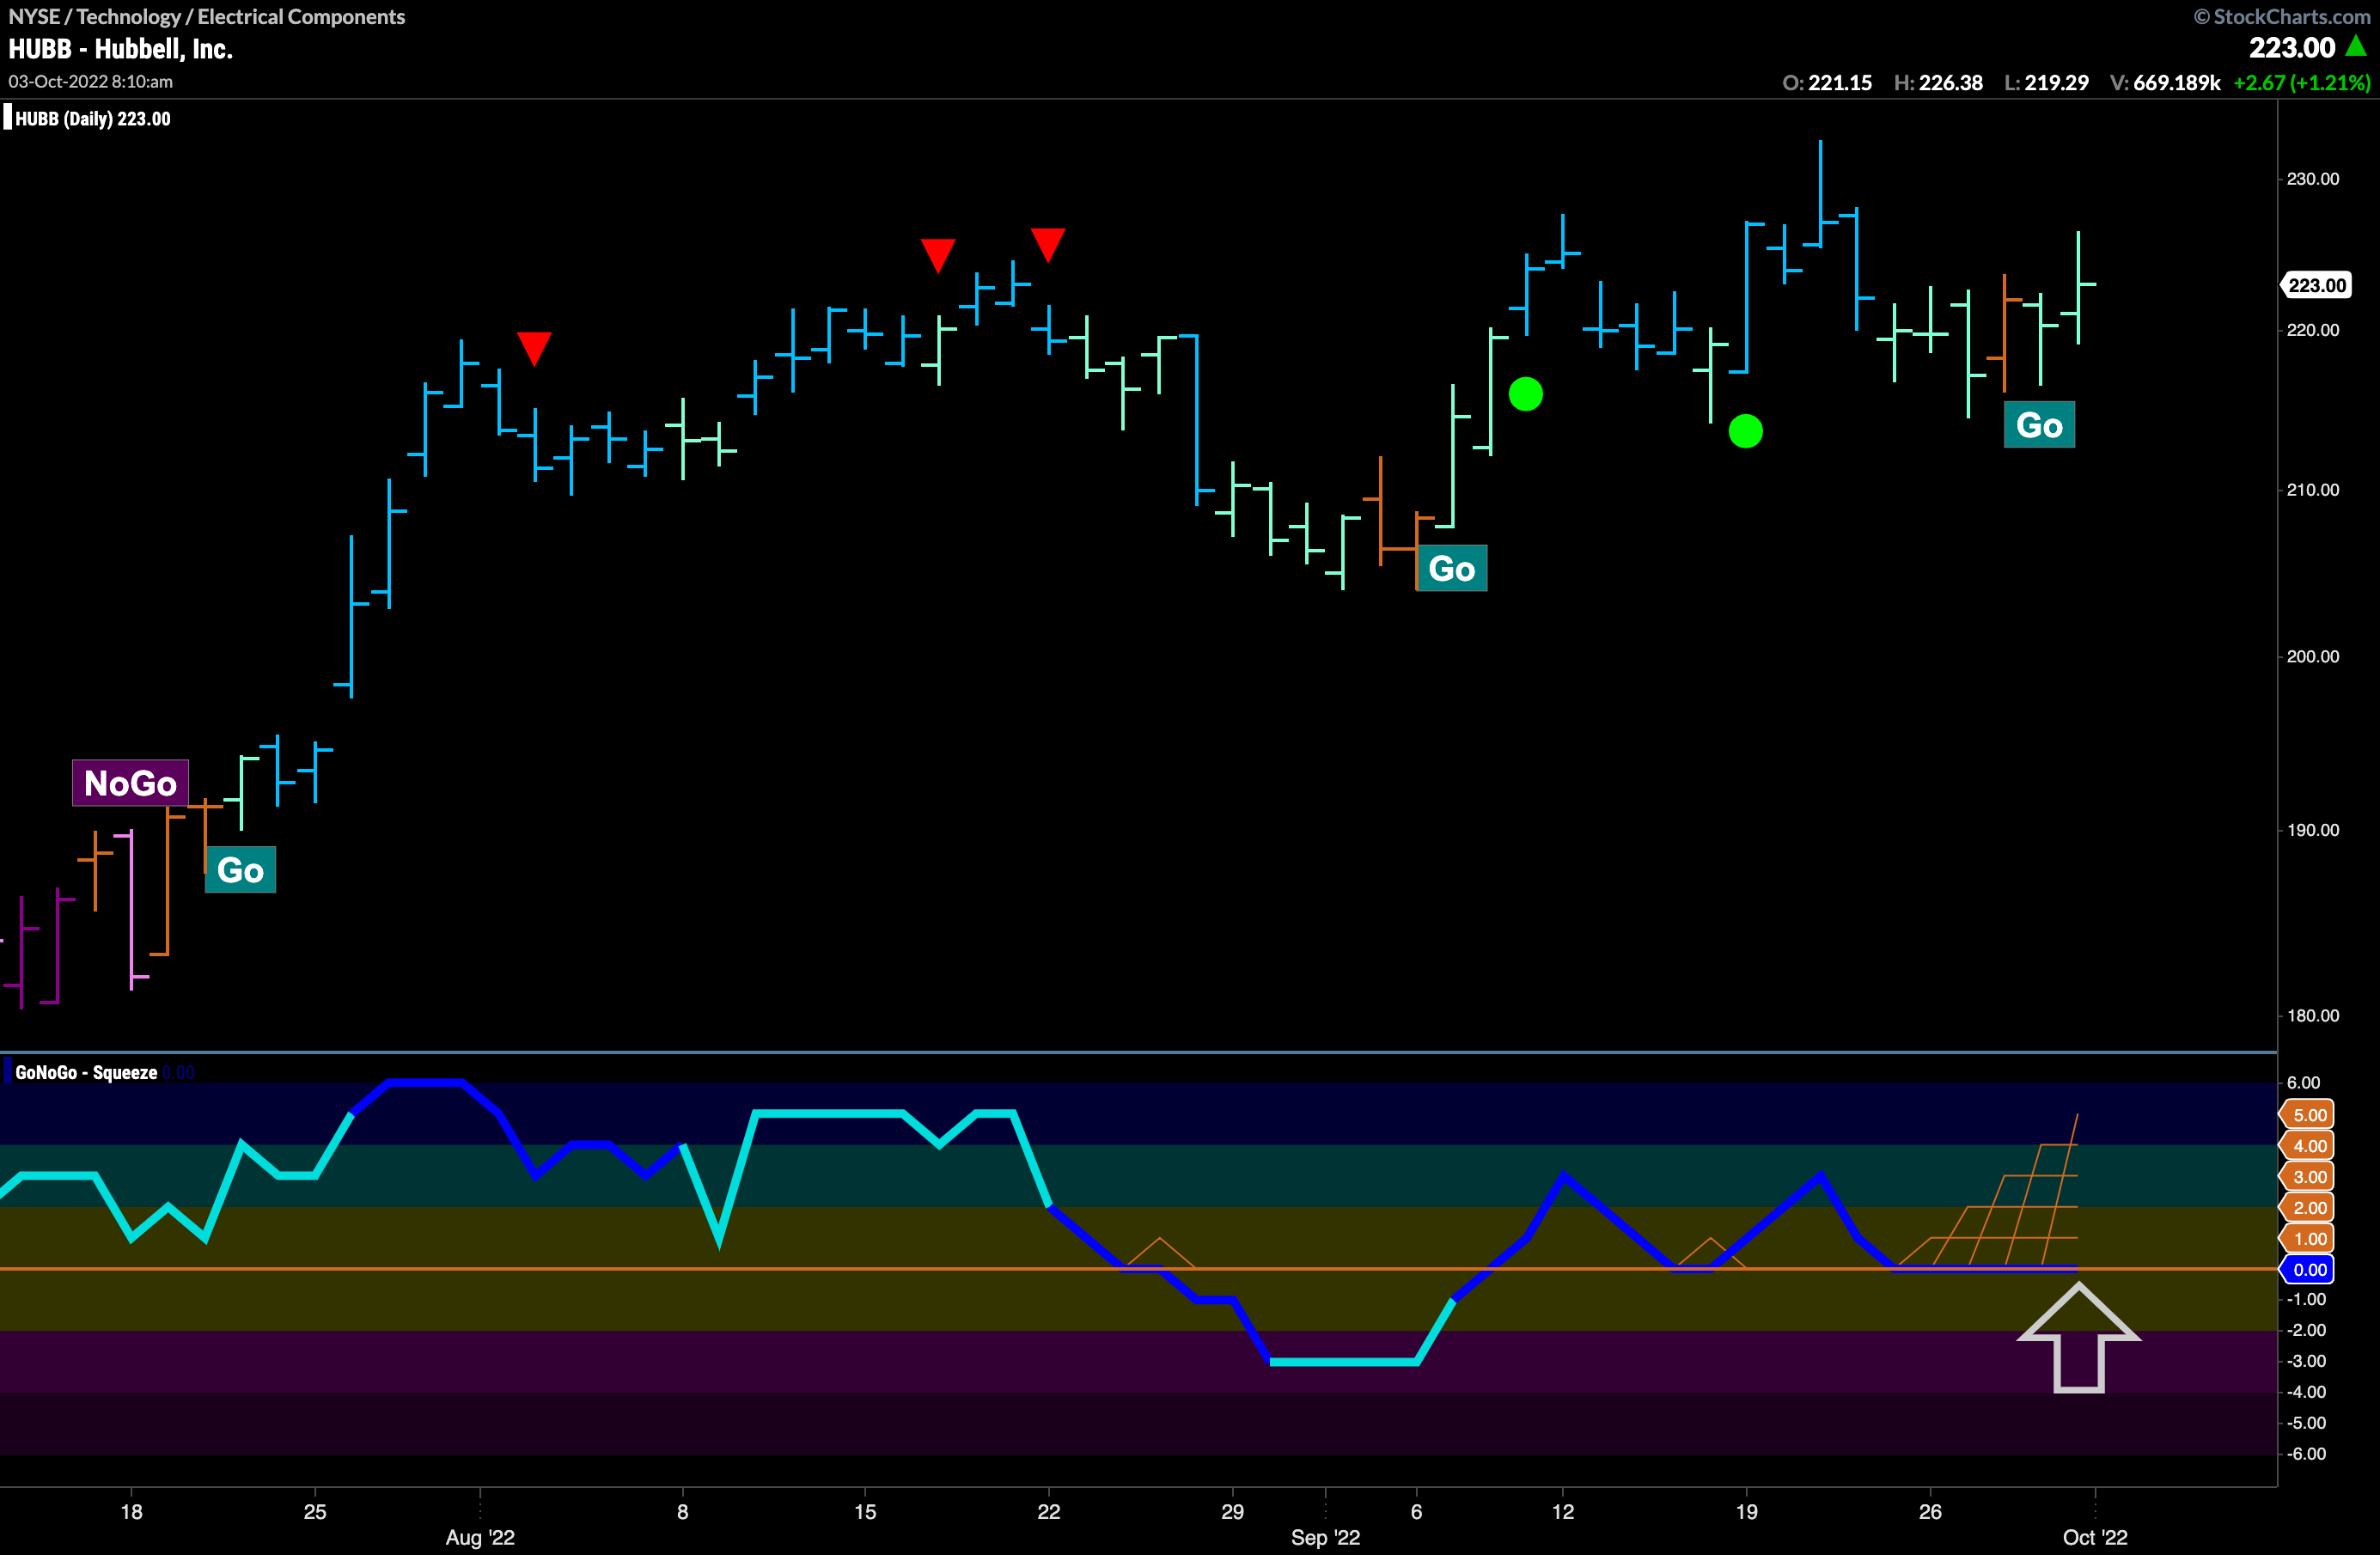This screenshot has height=1555, width=2380.
Task: Click the Go label near September 6
Action: click(1451, 568)
